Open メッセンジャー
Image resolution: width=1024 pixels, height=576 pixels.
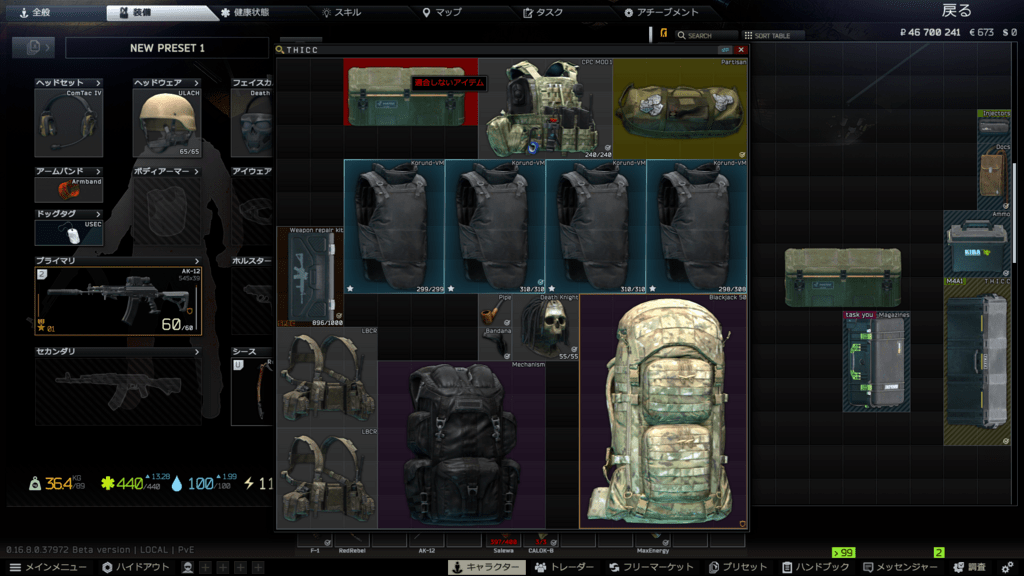click(900, 567)
